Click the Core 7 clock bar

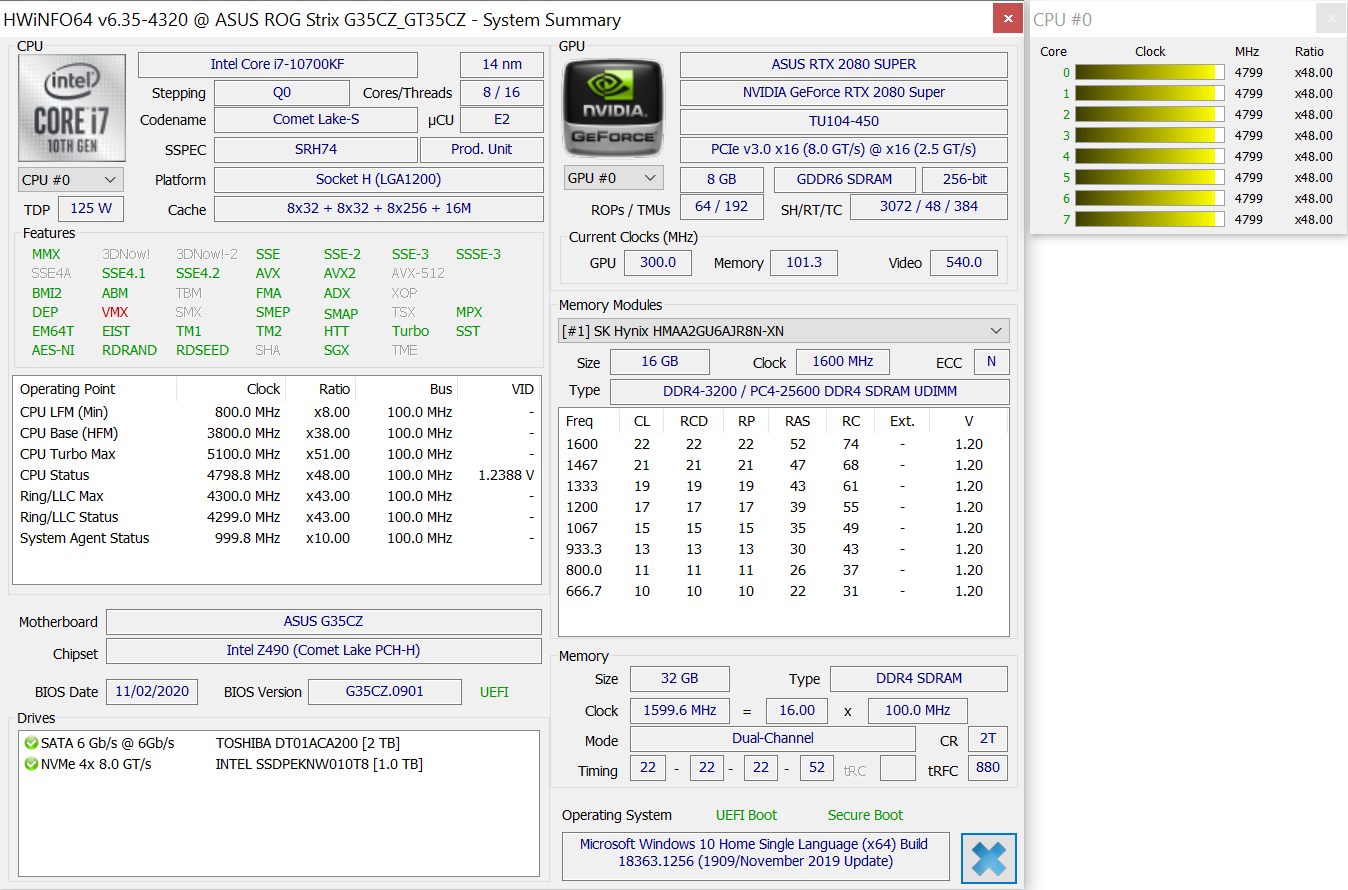click(x=1149, y=219)
